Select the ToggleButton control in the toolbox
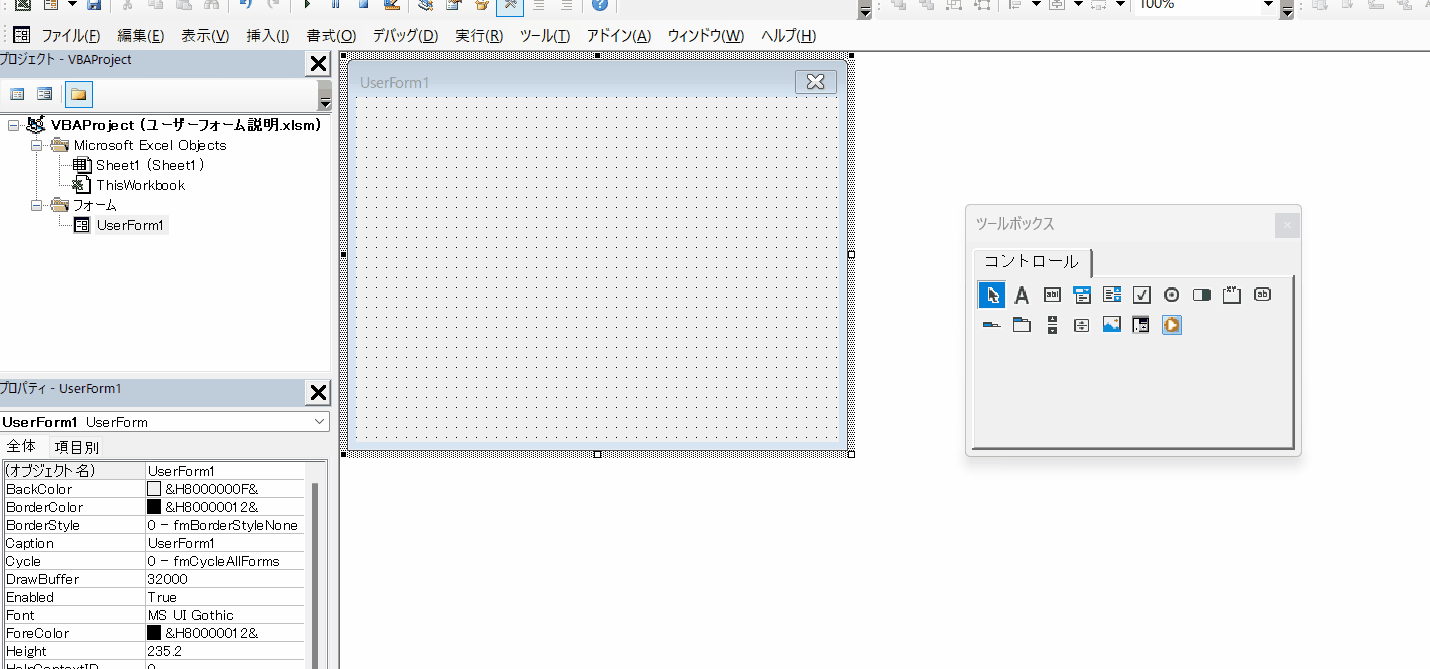The height and width of the screenshot is (669, 1430). click(1202, 295)
